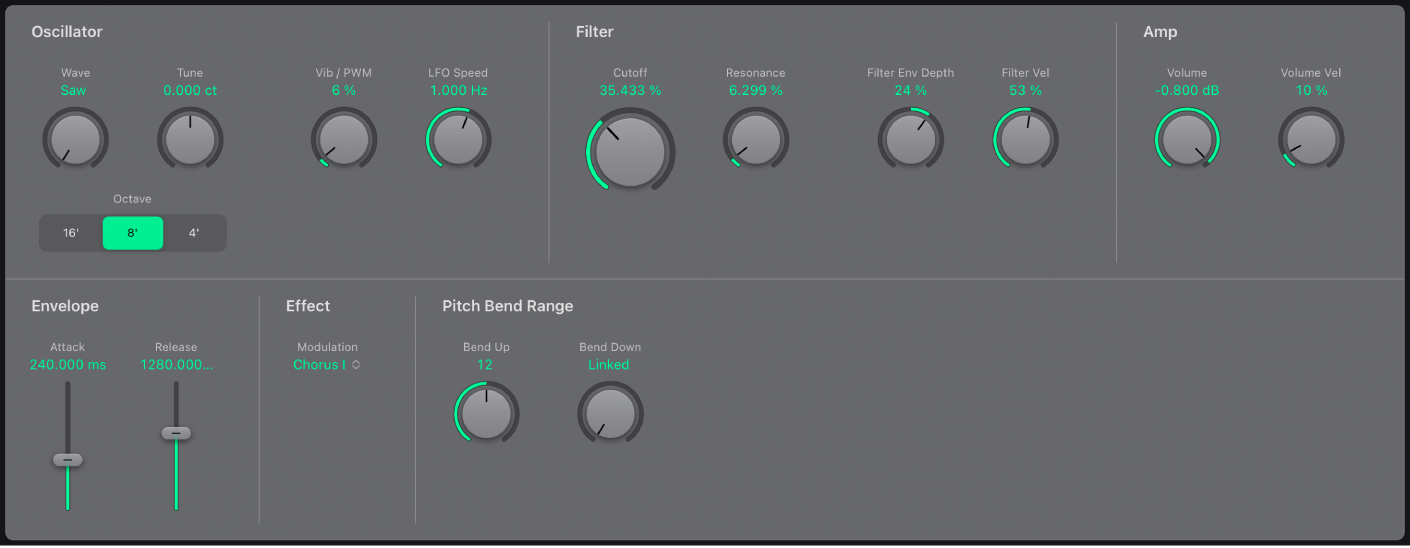Open the Modulation Chorus I dropdown
Viewport: 1410px width, 548px height.
click(327, 365)
